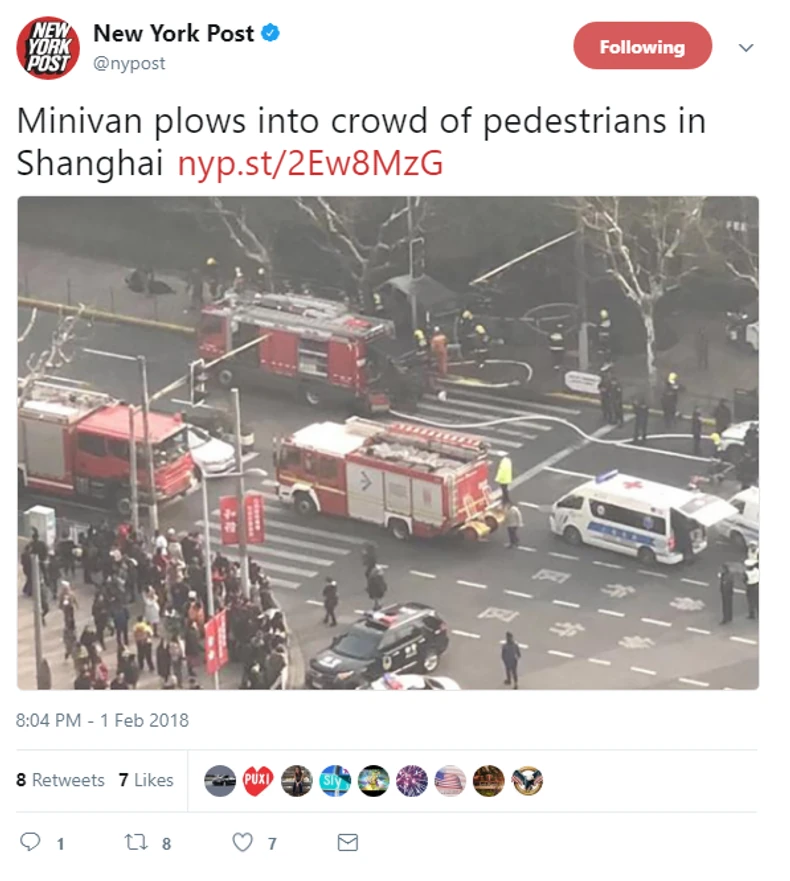Open the first car avatar in likers row
Viewport: 790px width, 881px height.
[x=220, y=780]
